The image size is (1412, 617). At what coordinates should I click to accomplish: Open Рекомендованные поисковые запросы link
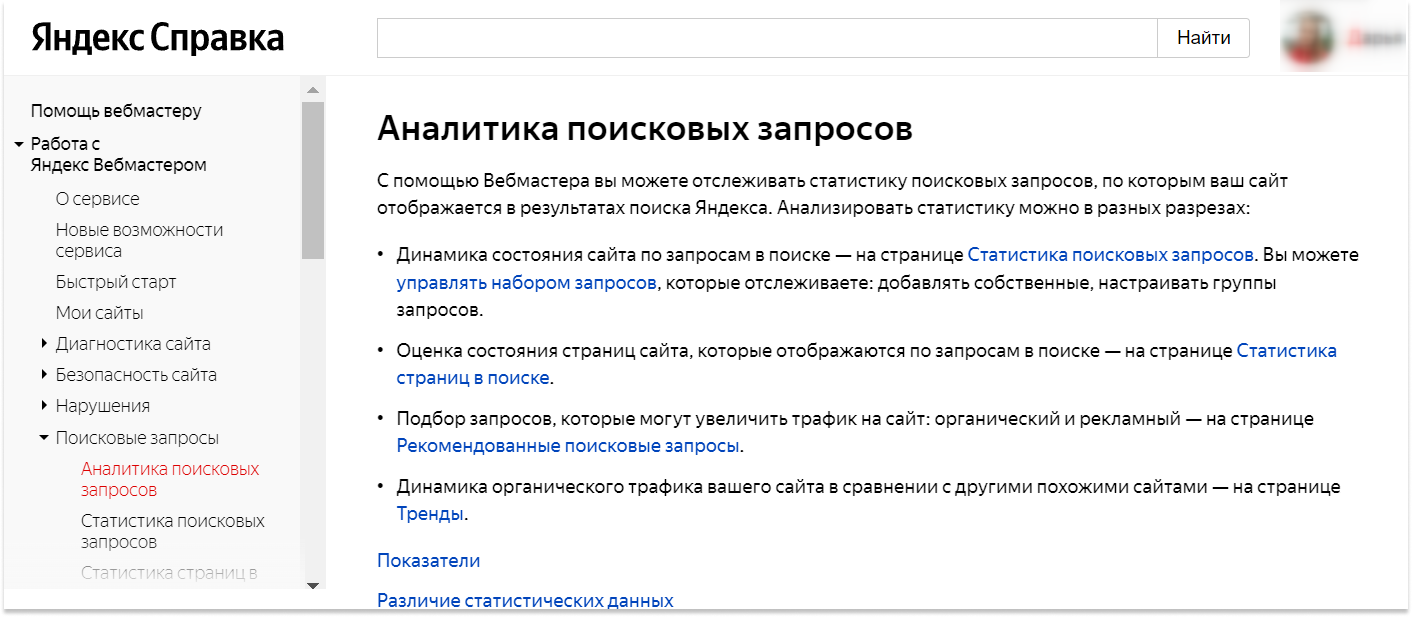click(568, 446)
